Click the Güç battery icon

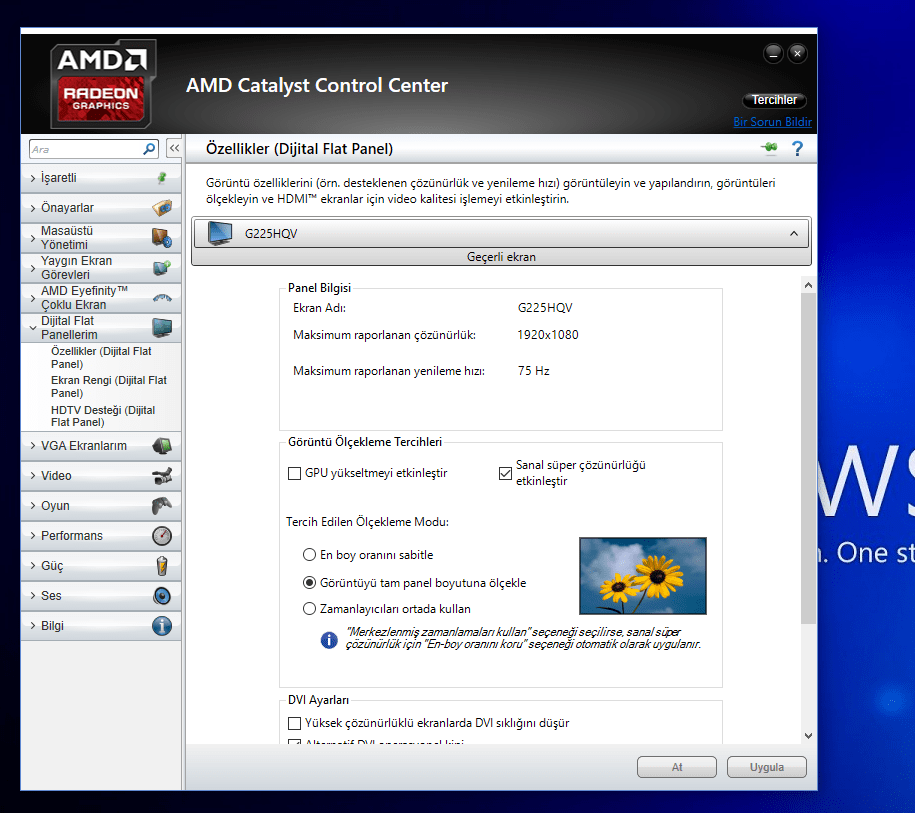[162, 566]
